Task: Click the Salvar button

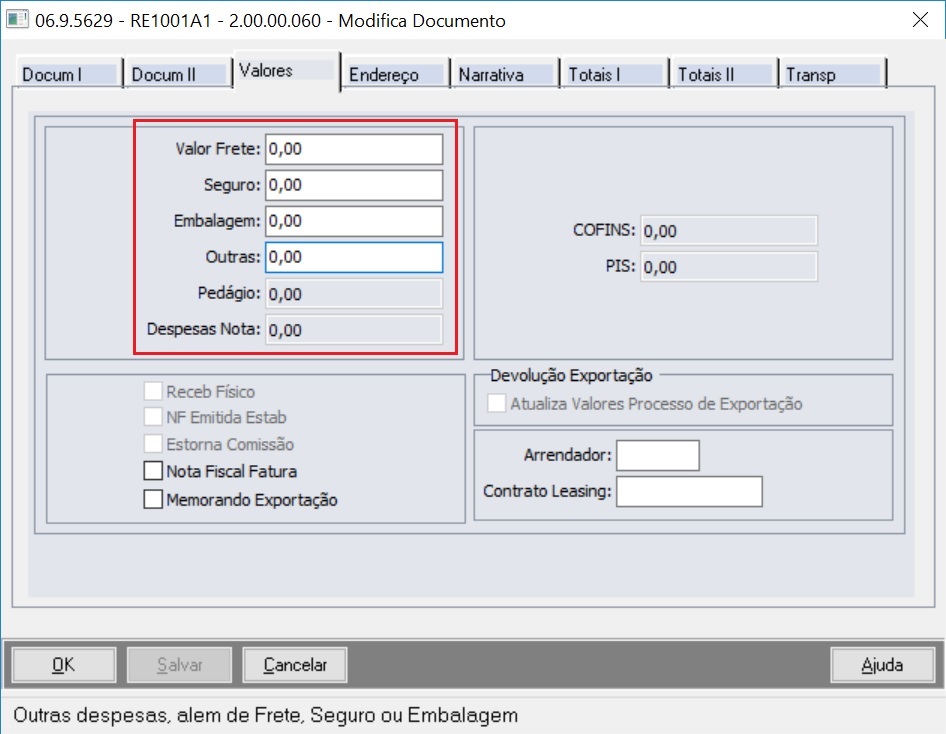Action: [179, 665]
